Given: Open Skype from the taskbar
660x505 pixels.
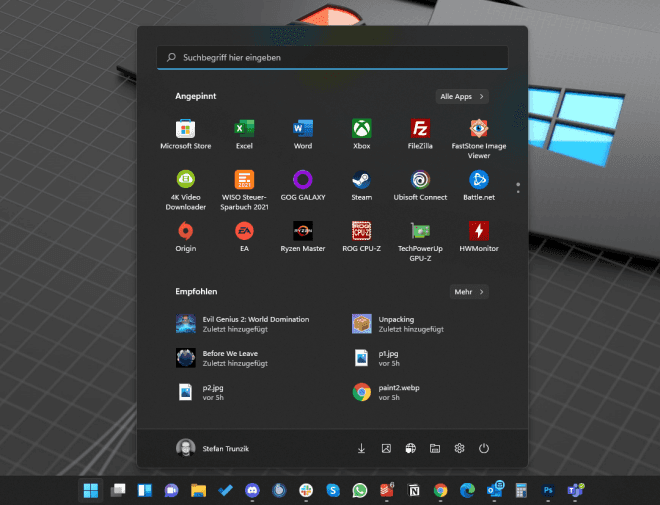Looking at the screenshot, I should (x=333, y=490).
